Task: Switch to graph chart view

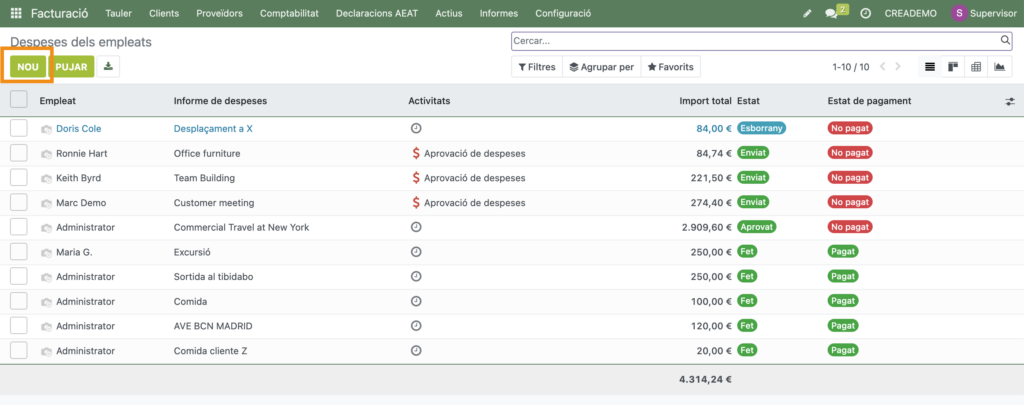Action: (999, 67)
